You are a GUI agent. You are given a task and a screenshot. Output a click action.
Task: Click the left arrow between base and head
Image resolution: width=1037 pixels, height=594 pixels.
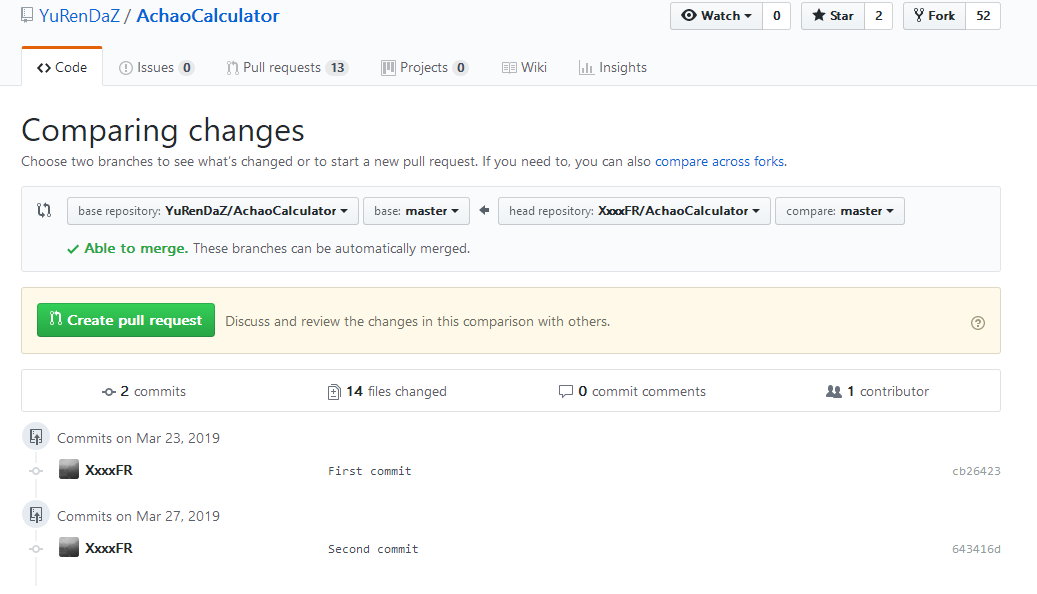click(484, 210)
